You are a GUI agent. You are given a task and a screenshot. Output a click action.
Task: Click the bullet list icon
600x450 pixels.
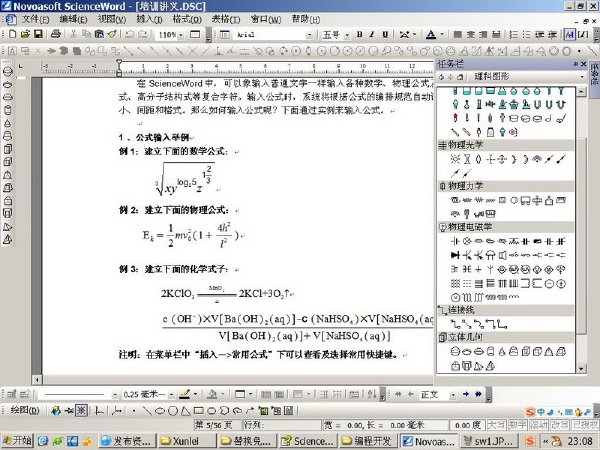[527, 34]
